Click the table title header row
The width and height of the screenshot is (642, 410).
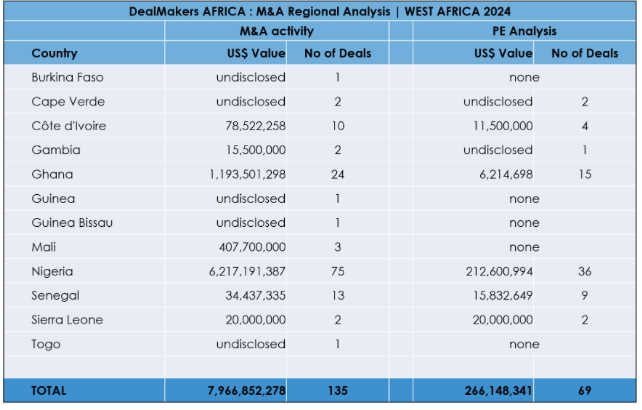[x=320, y=12]
